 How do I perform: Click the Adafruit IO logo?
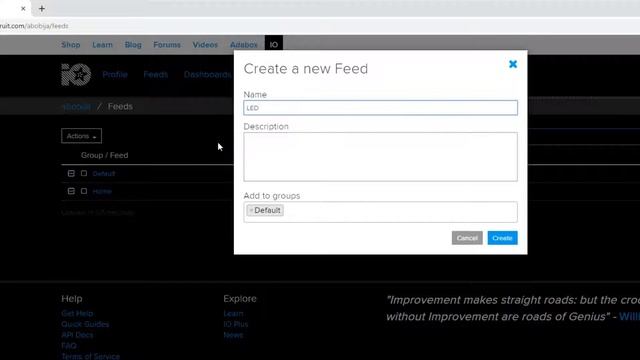(x=76, y=75)
